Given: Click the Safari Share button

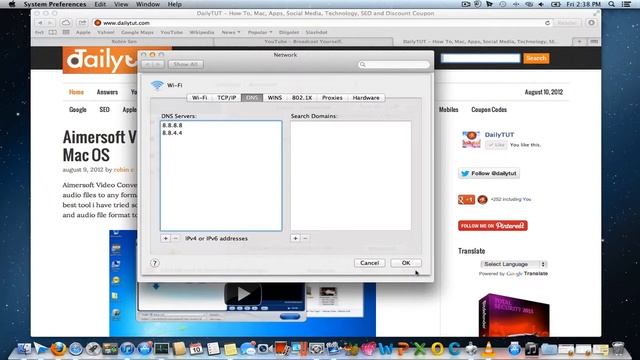Looking at the screenshot, I should pos(82,23).
